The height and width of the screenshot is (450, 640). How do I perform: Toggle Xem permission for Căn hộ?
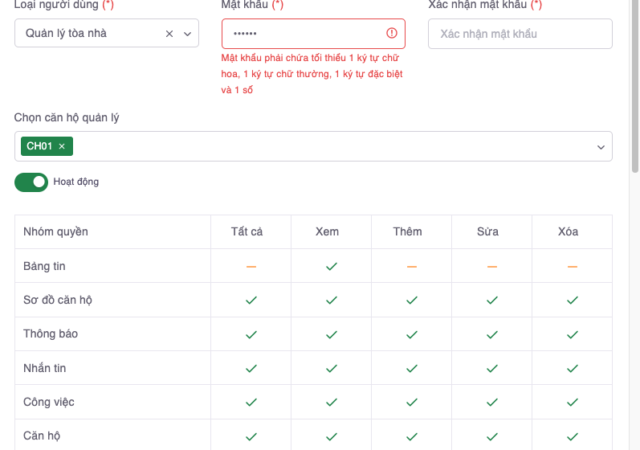[x=331, y=436]
